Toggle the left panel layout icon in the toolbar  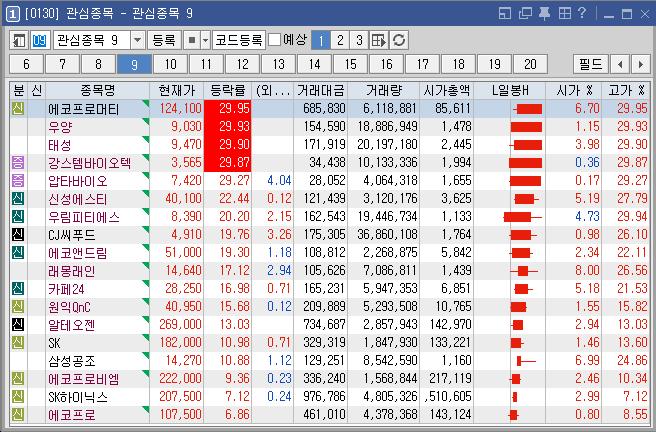tap(19, 41)
